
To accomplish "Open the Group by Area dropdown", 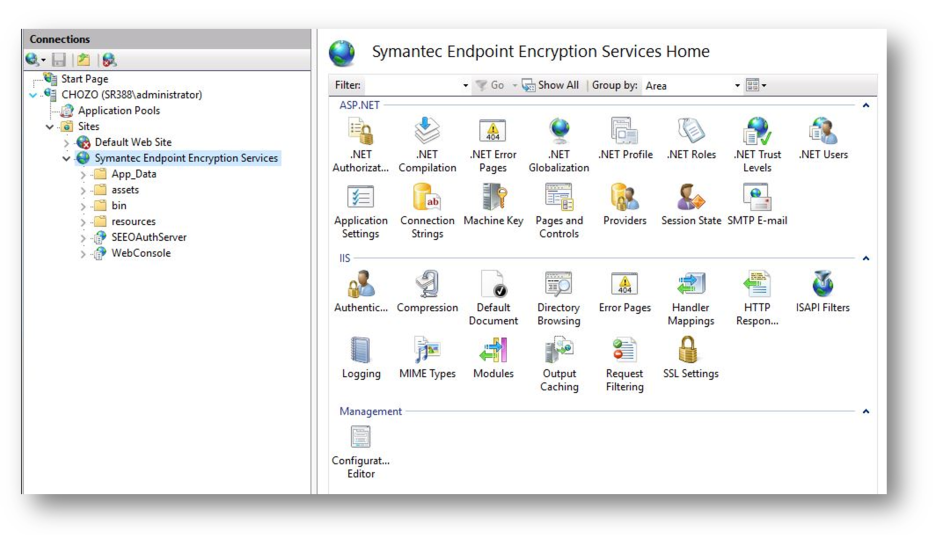I will [738, 86].
